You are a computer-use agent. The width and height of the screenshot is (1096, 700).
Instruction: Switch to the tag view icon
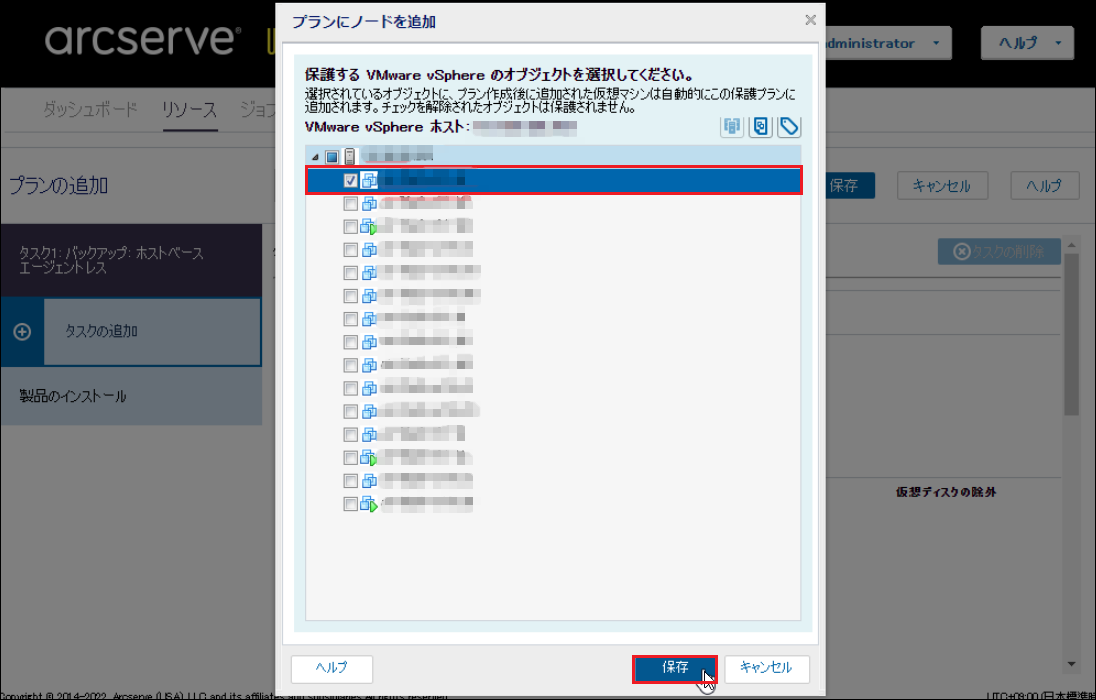coord(789,127)
